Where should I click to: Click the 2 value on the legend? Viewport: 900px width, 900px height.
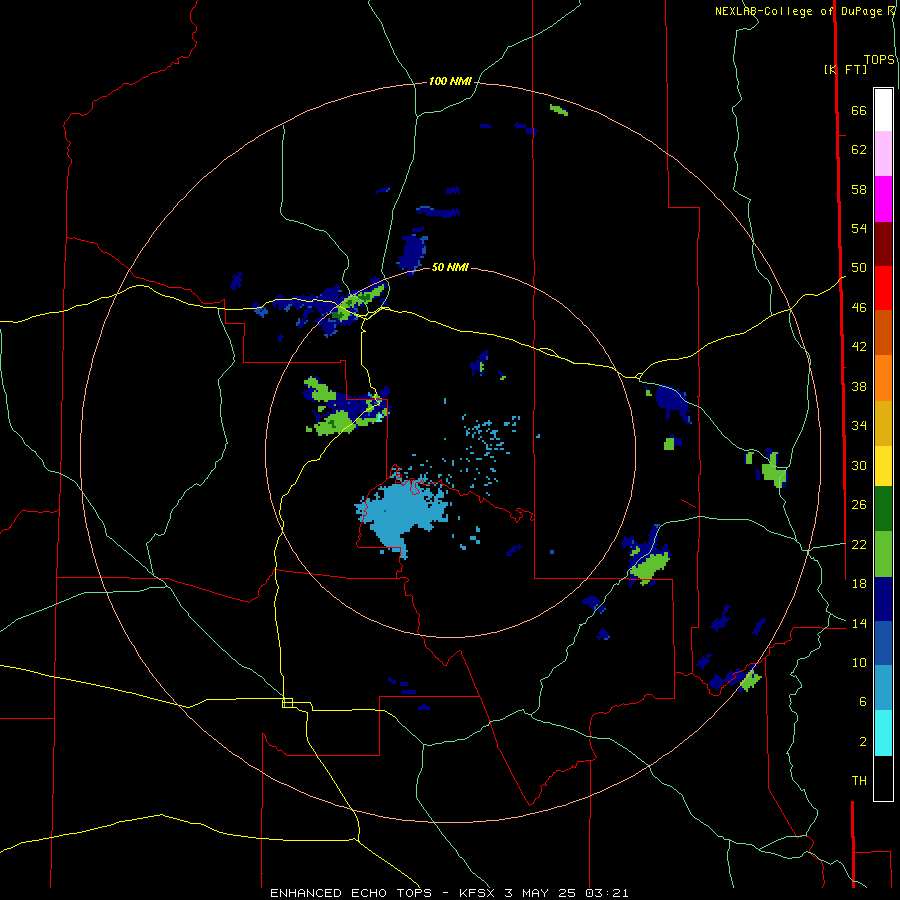(x=862, y=742)
